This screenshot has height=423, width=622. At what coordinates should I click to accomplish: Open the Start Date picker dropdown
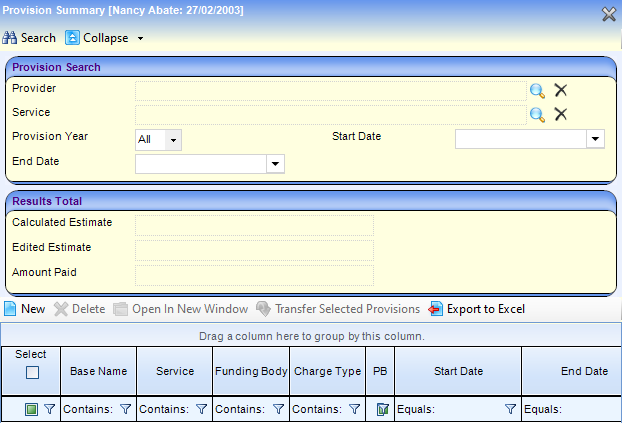pyautogui.click(x=595, y=139)
